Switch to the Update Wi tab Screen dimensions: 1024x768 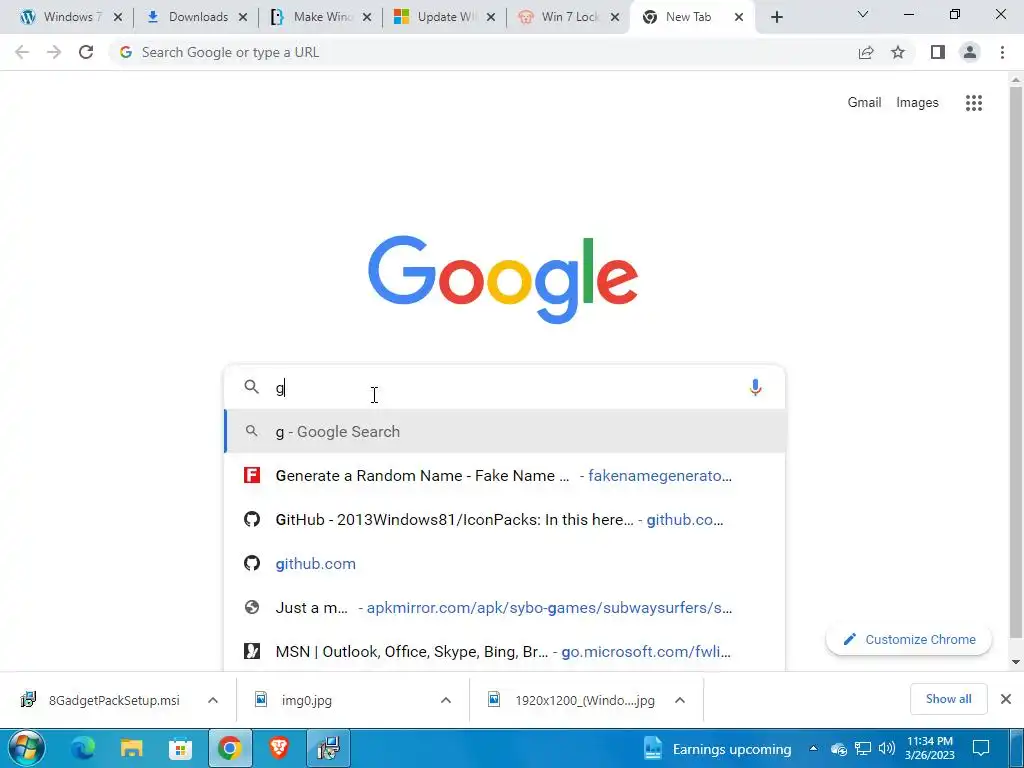[x=443, y=18]
